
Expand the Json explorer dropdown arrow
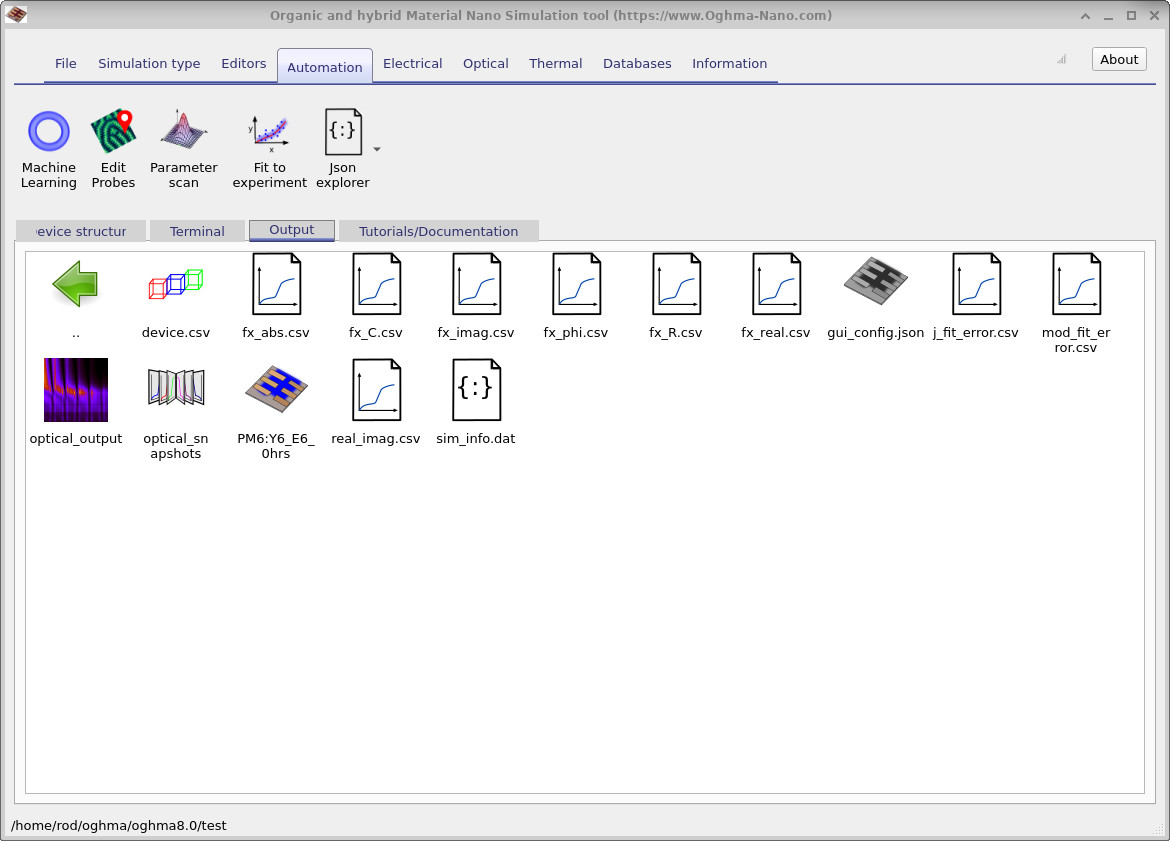pos(377,150)
